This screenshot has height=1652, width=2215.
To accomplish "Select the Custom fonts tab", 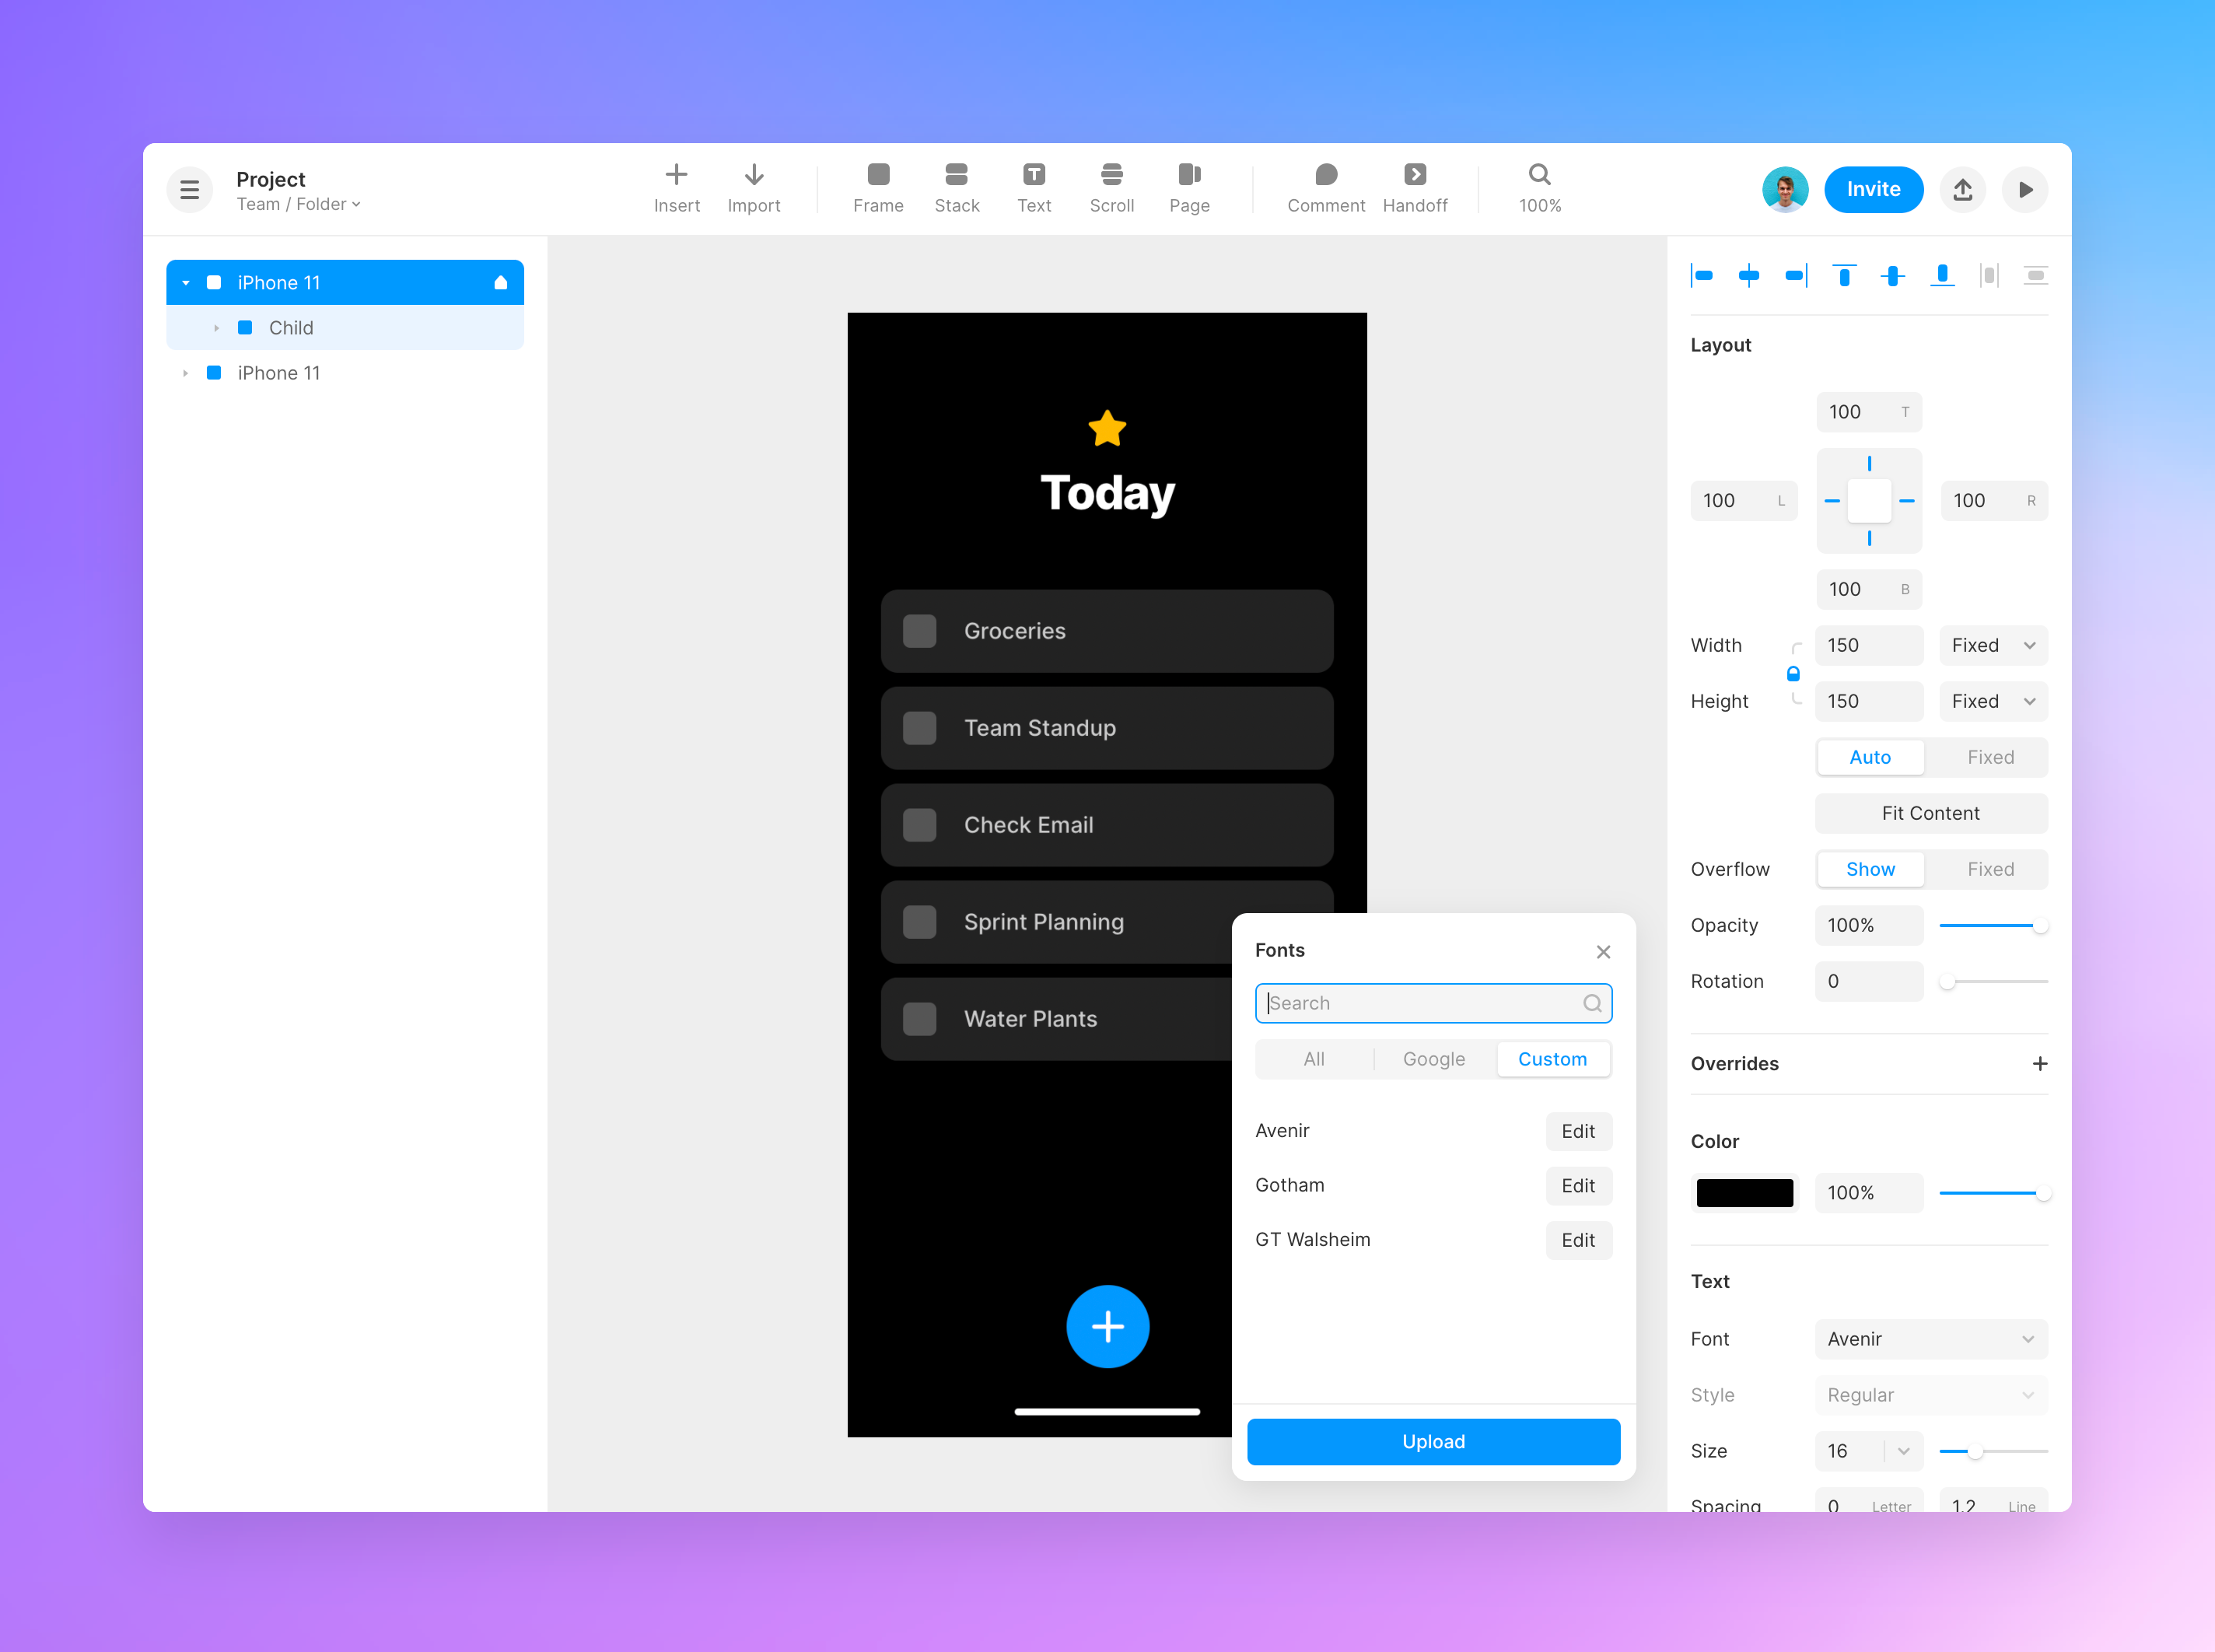I will (1553, 1060).
